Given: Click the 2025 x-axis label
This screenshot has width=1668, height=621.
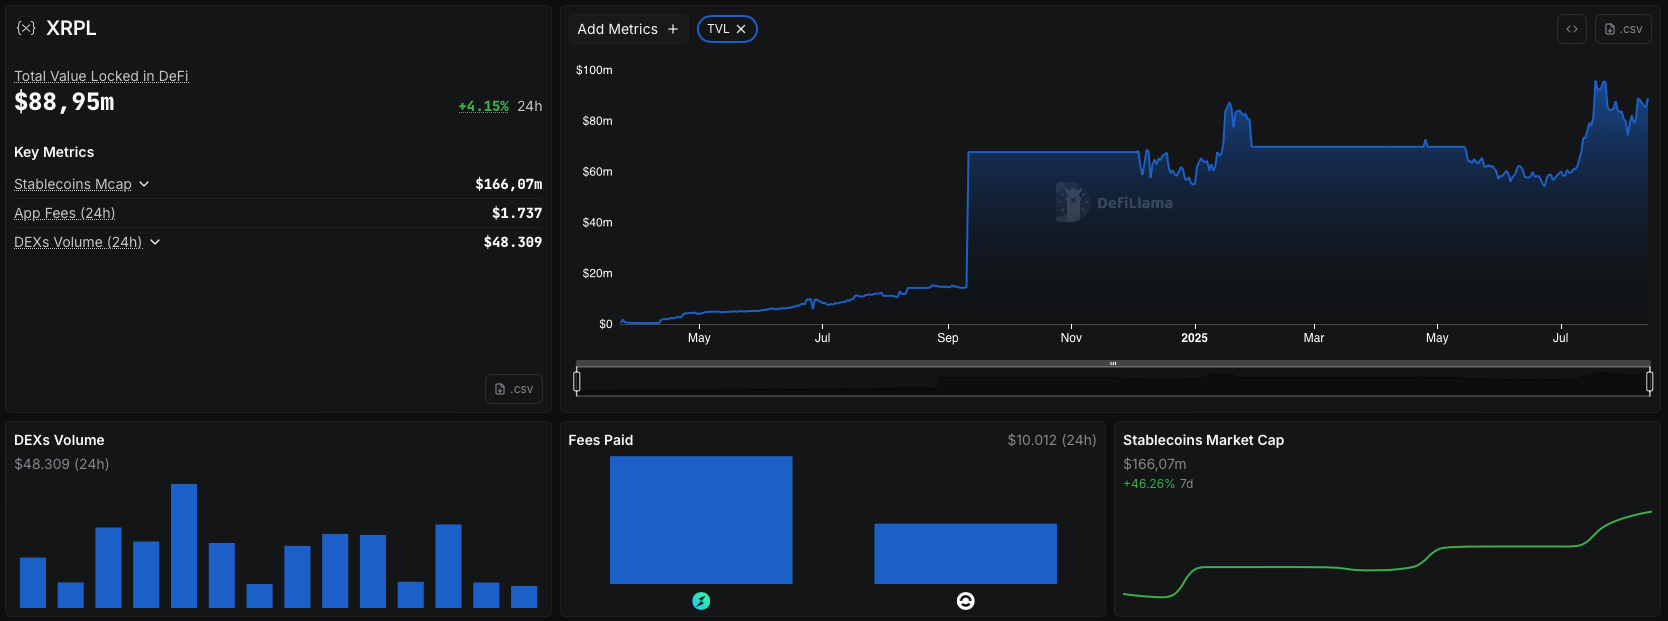Looking at the screenshot, I should click(x=1194, y=338).
